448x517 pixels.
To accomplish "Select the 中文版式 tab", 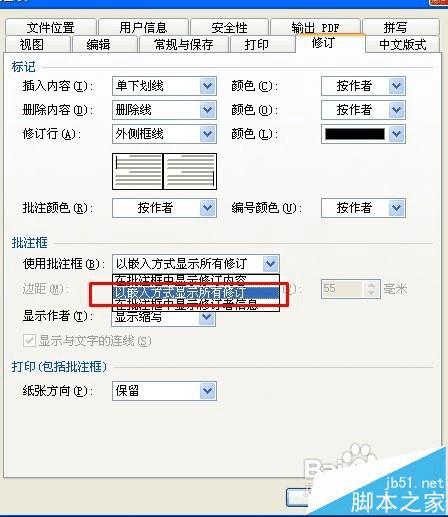I will point(402,44).
